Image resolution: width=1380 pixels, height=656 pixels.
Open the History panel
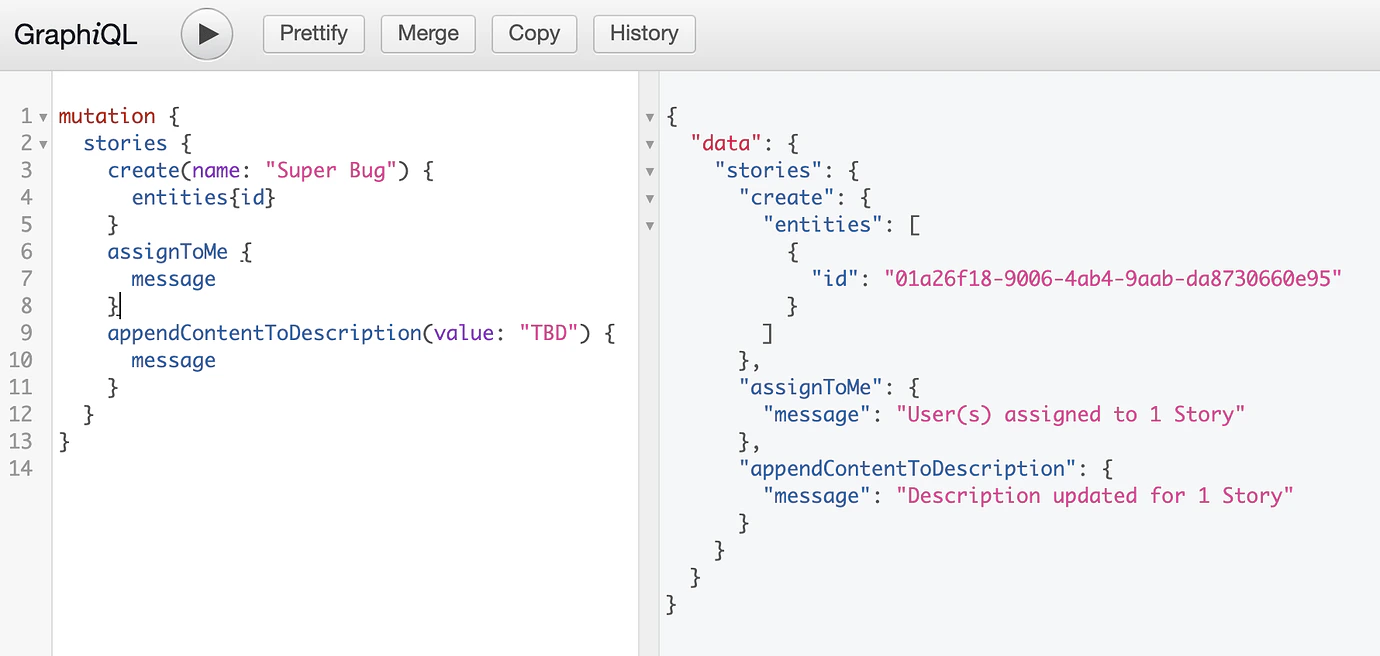(x=644, y=34)
